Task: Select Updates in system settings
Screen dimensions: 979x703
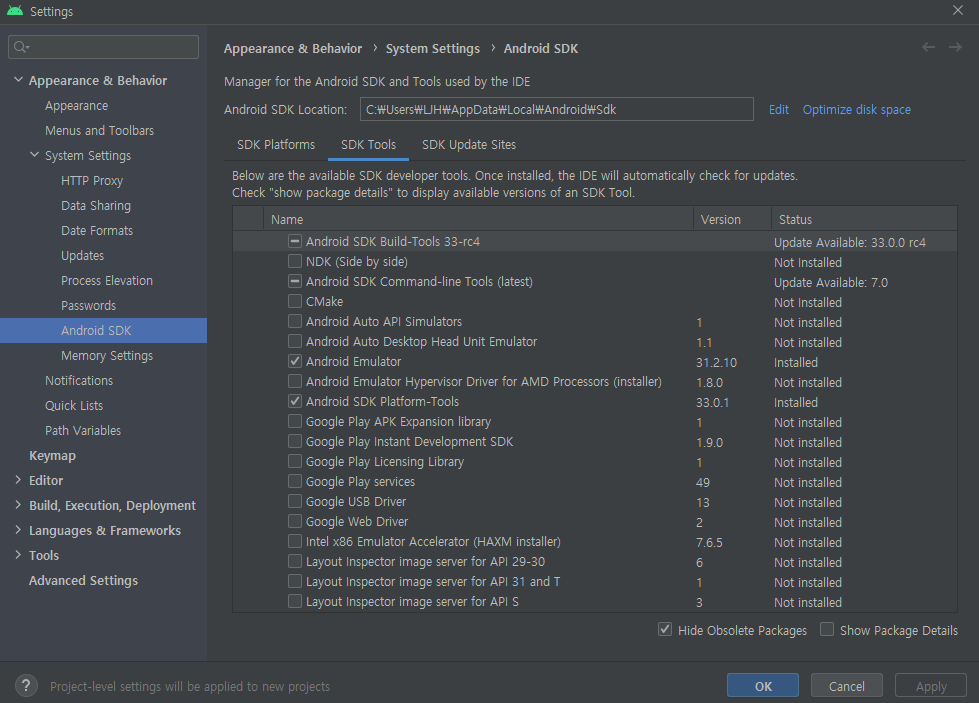Action: (x=82, y=255)
